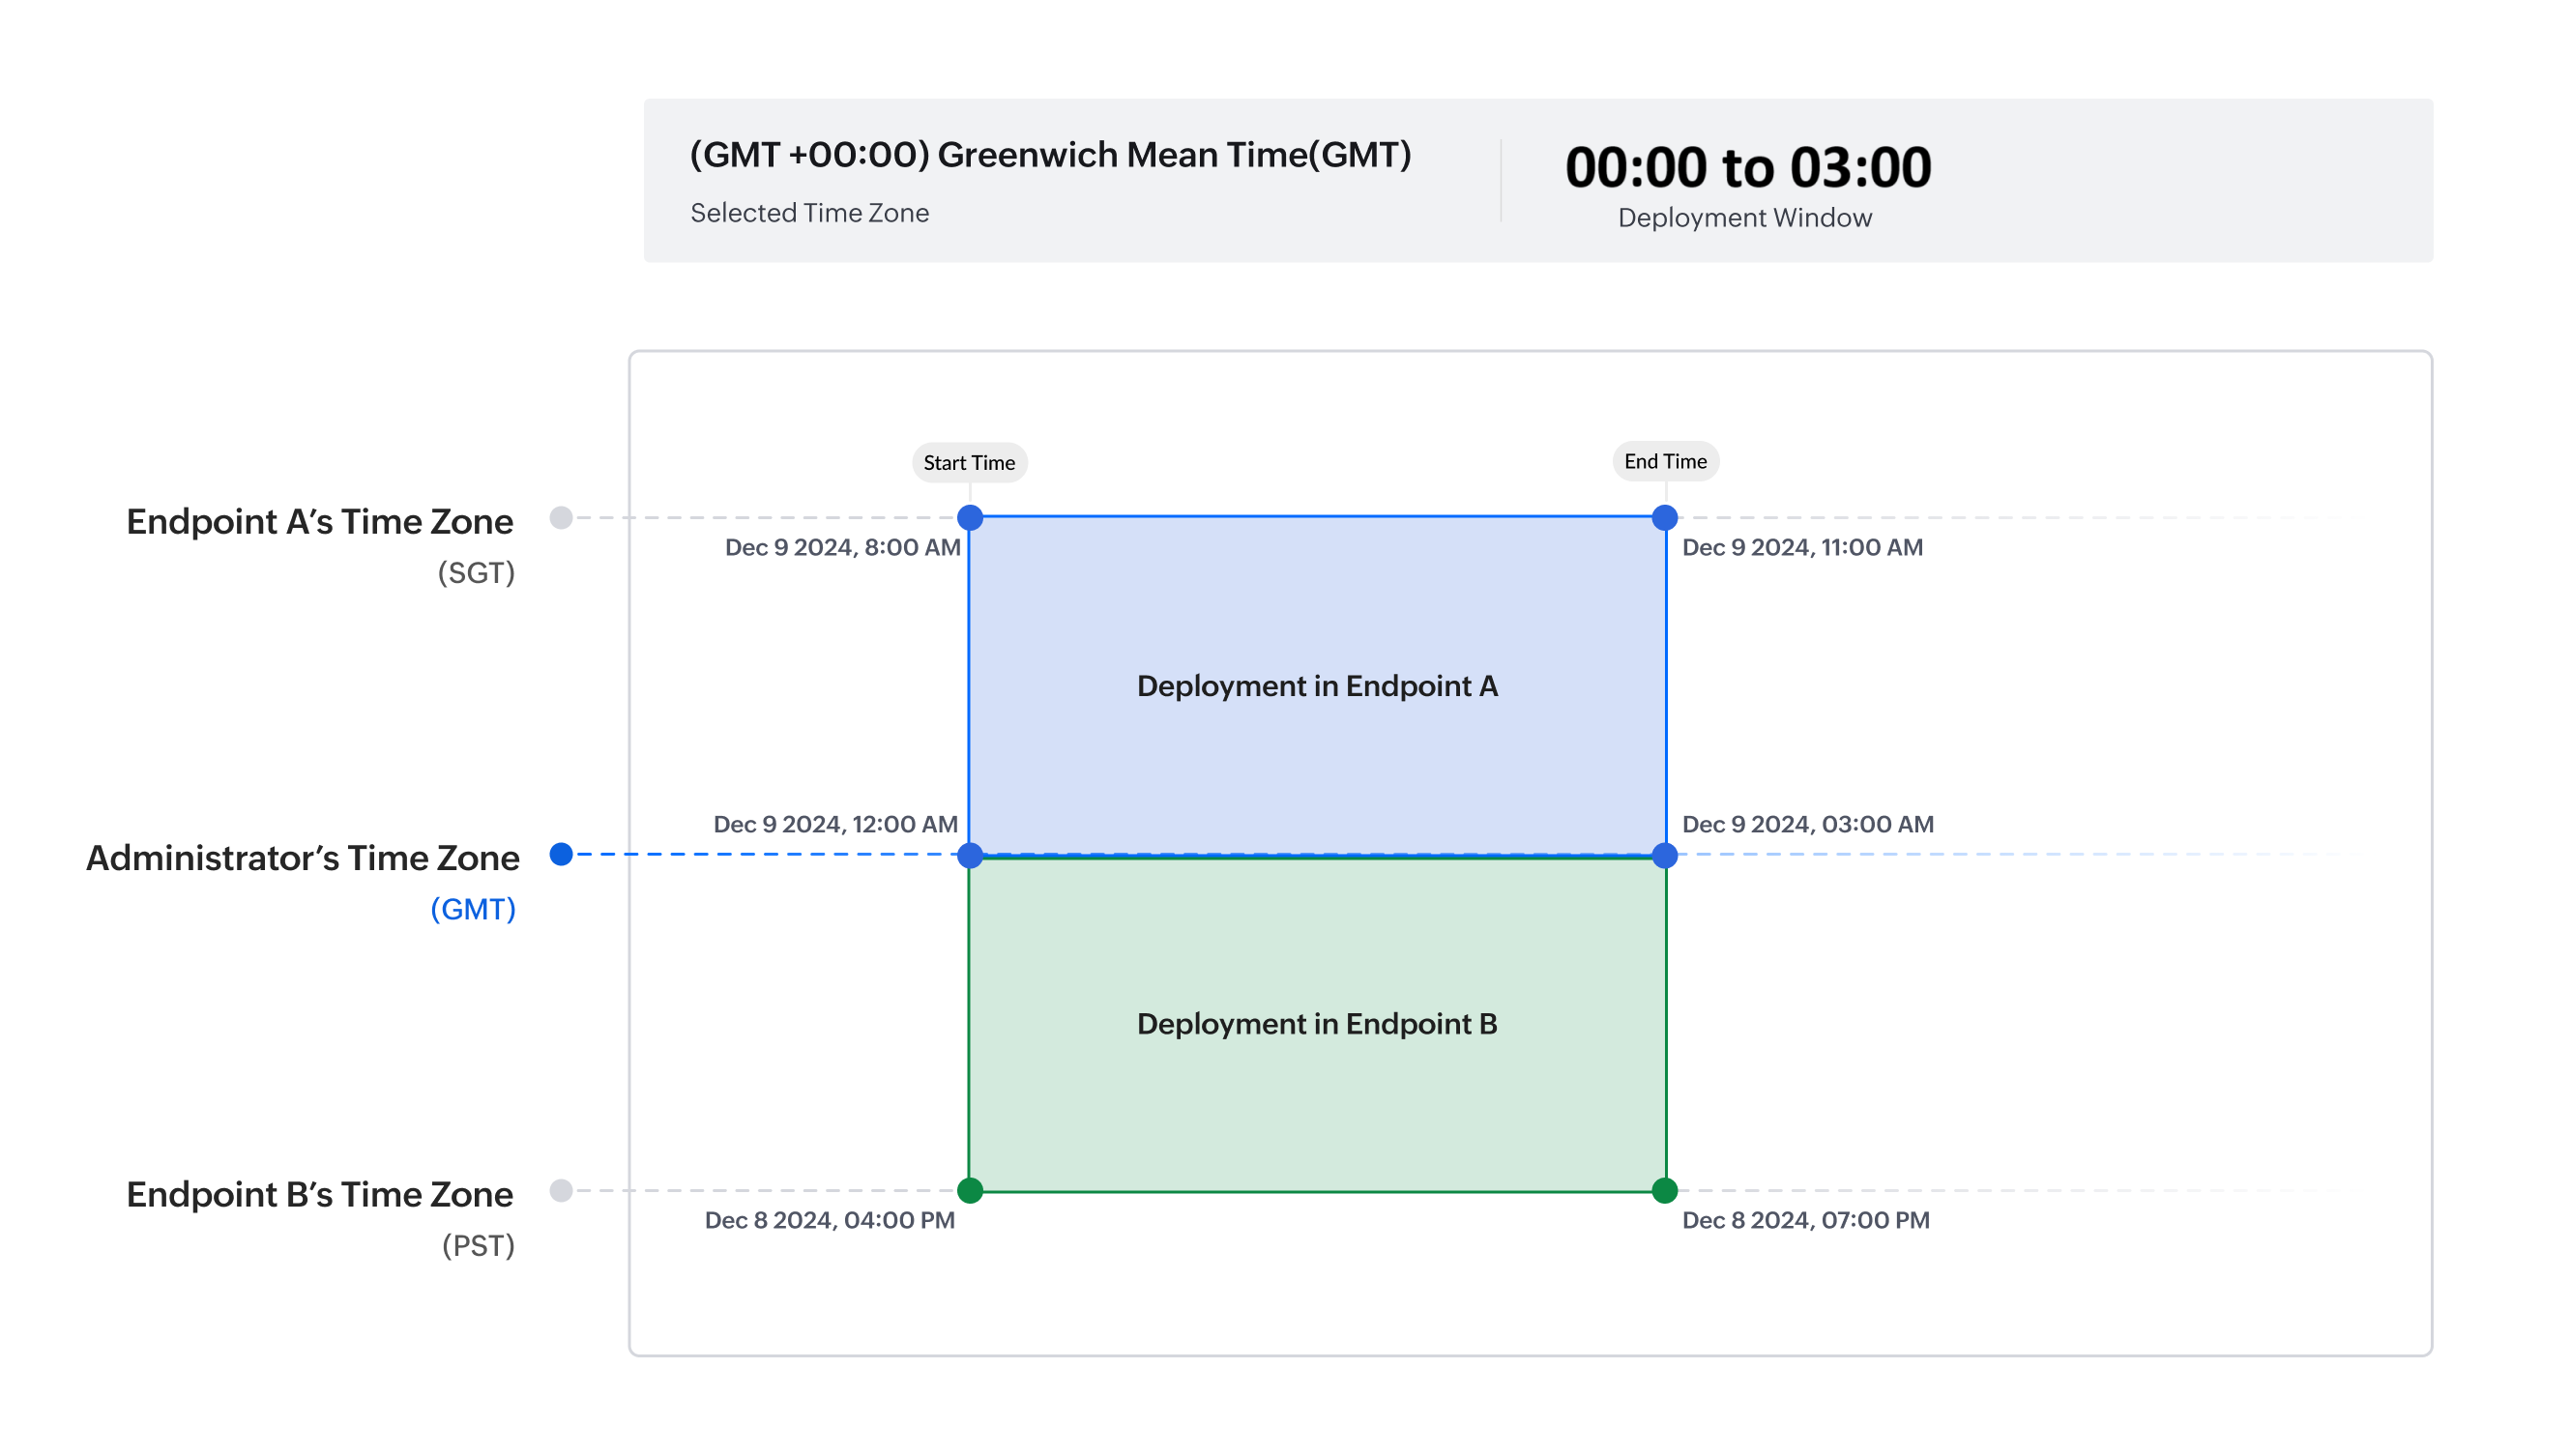Click the Dec 9 2024, 11:00 AM timestamp
This screenshot has height=1456, width=2570.
click(1802, 547)
